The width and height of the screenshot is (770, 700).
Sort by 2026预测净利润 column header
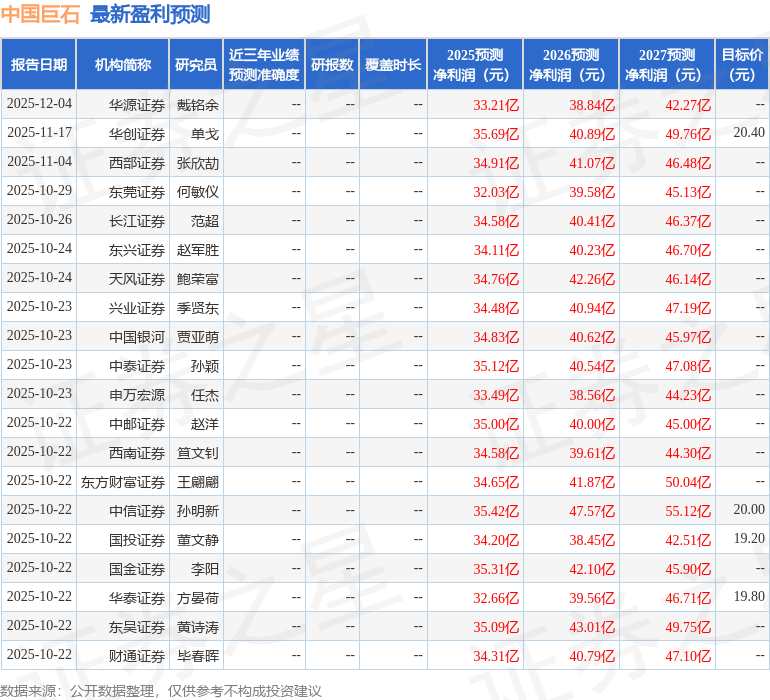click(x=571, y=65)
